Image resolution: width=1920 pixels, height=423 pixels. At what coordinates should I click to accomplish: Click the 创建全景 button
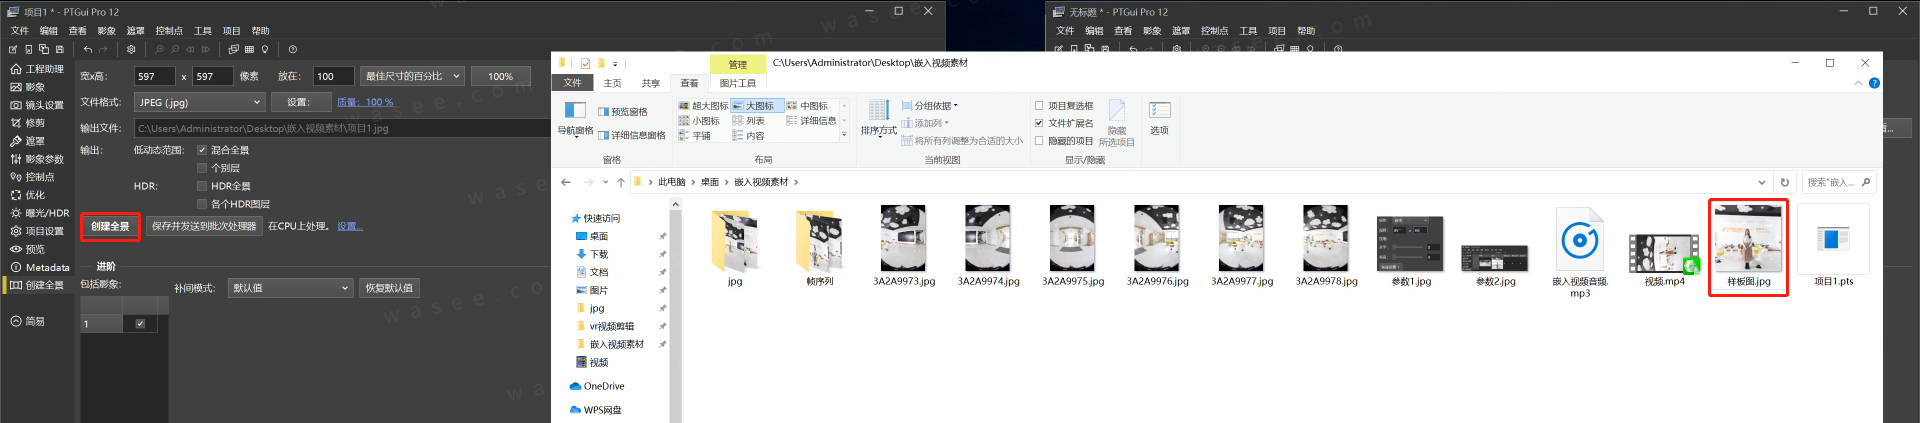[x=110, y=227]
